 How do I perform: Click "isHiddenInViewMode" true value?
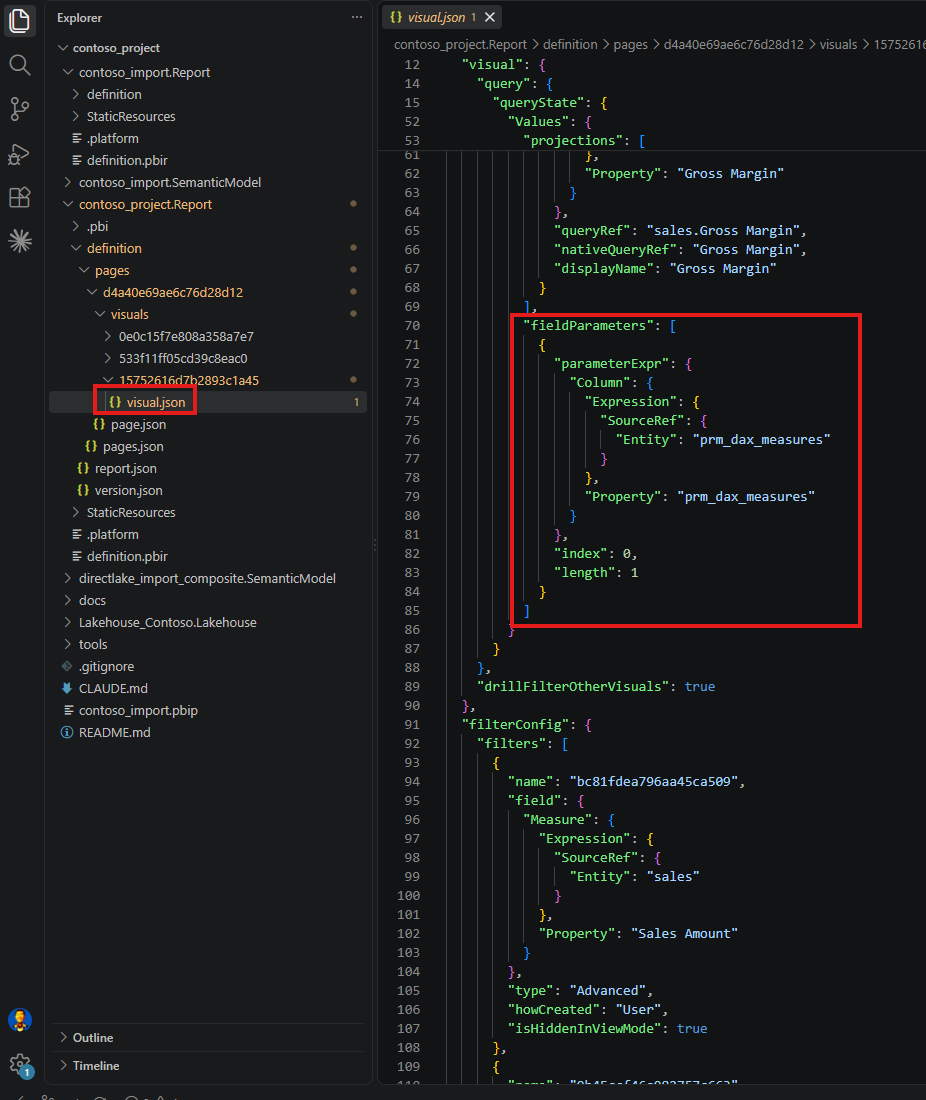coord(692,1028)
